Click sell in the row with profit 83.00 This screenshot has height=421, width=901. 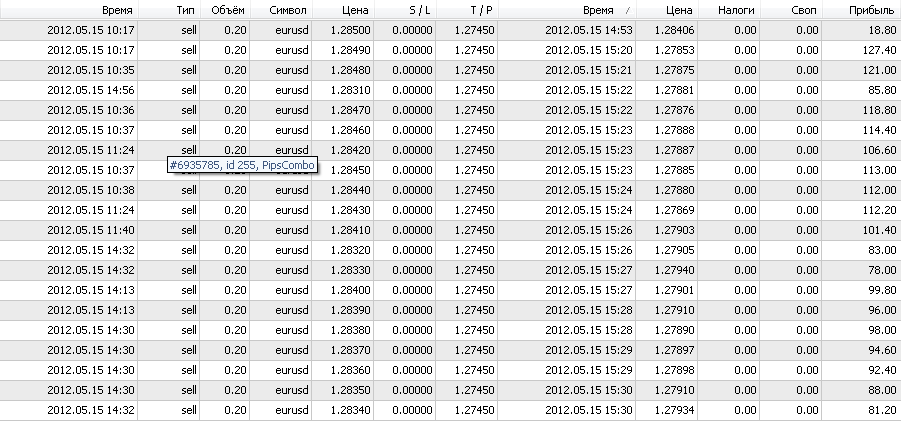[188, 250]
